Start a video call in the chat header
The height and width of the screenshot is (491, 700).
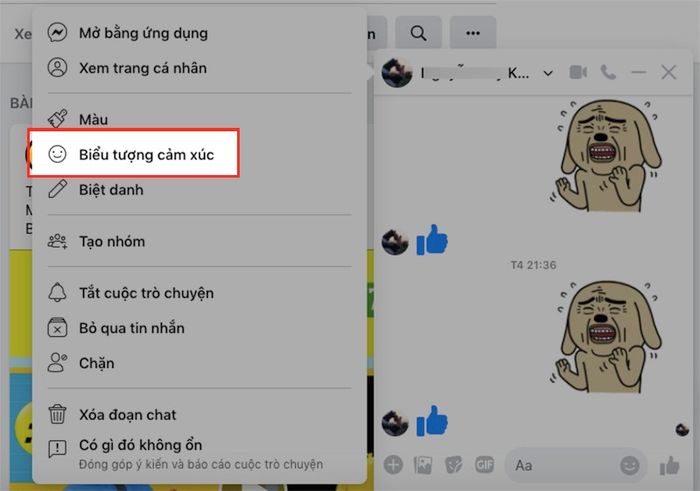578,72
